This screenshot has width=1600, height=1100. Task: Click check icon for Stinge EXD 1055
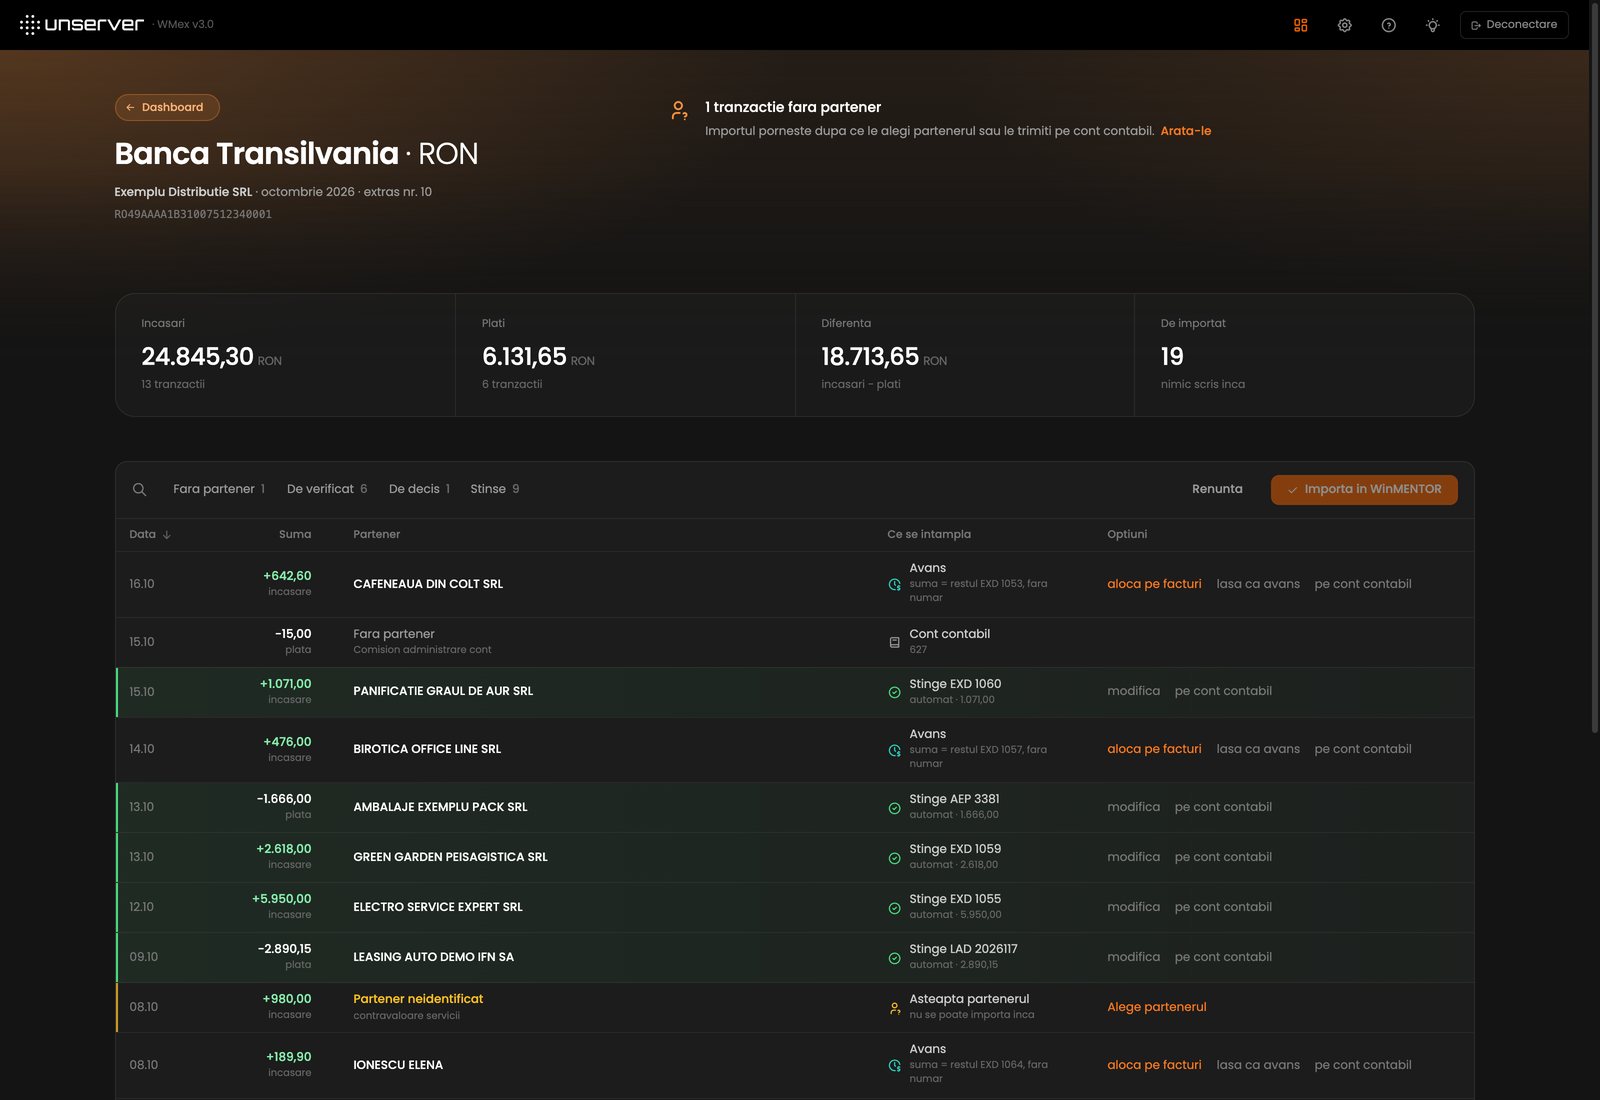(894, 908)
